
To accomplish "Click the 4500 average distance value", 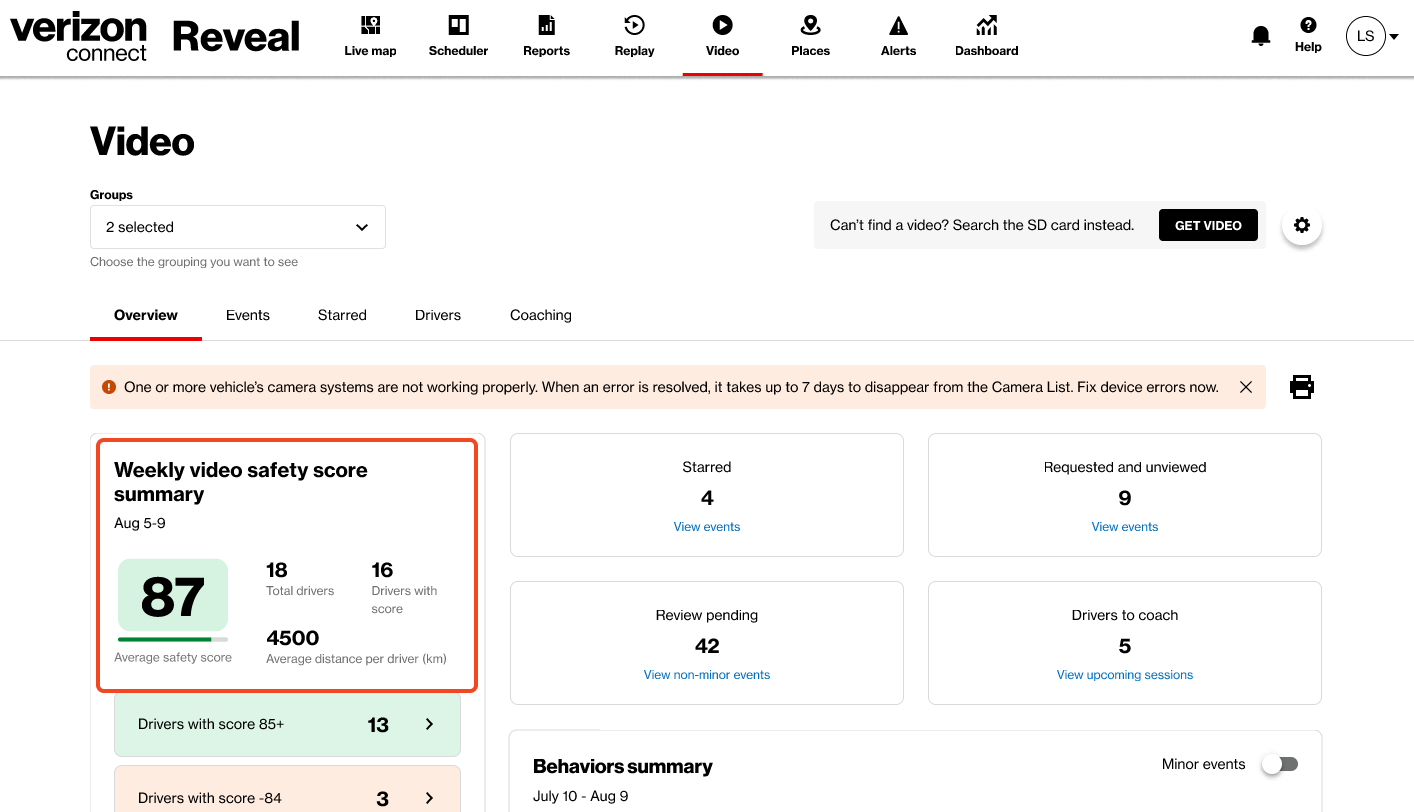I will click(292, 638).
